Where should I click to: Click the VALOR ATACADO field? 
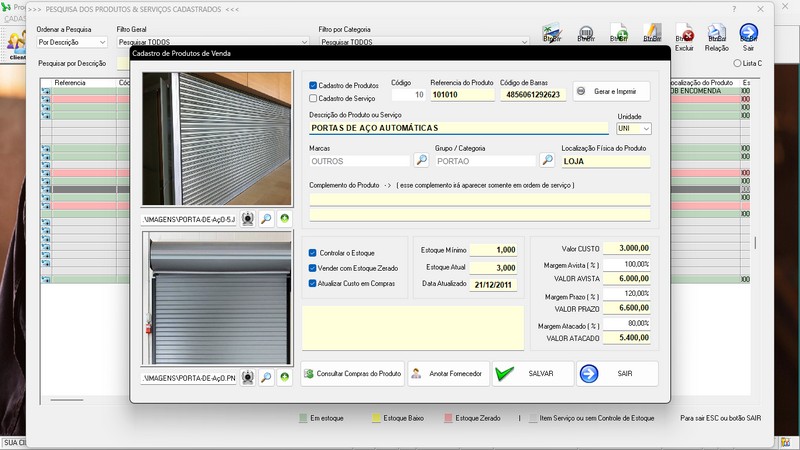click(627, 338)
